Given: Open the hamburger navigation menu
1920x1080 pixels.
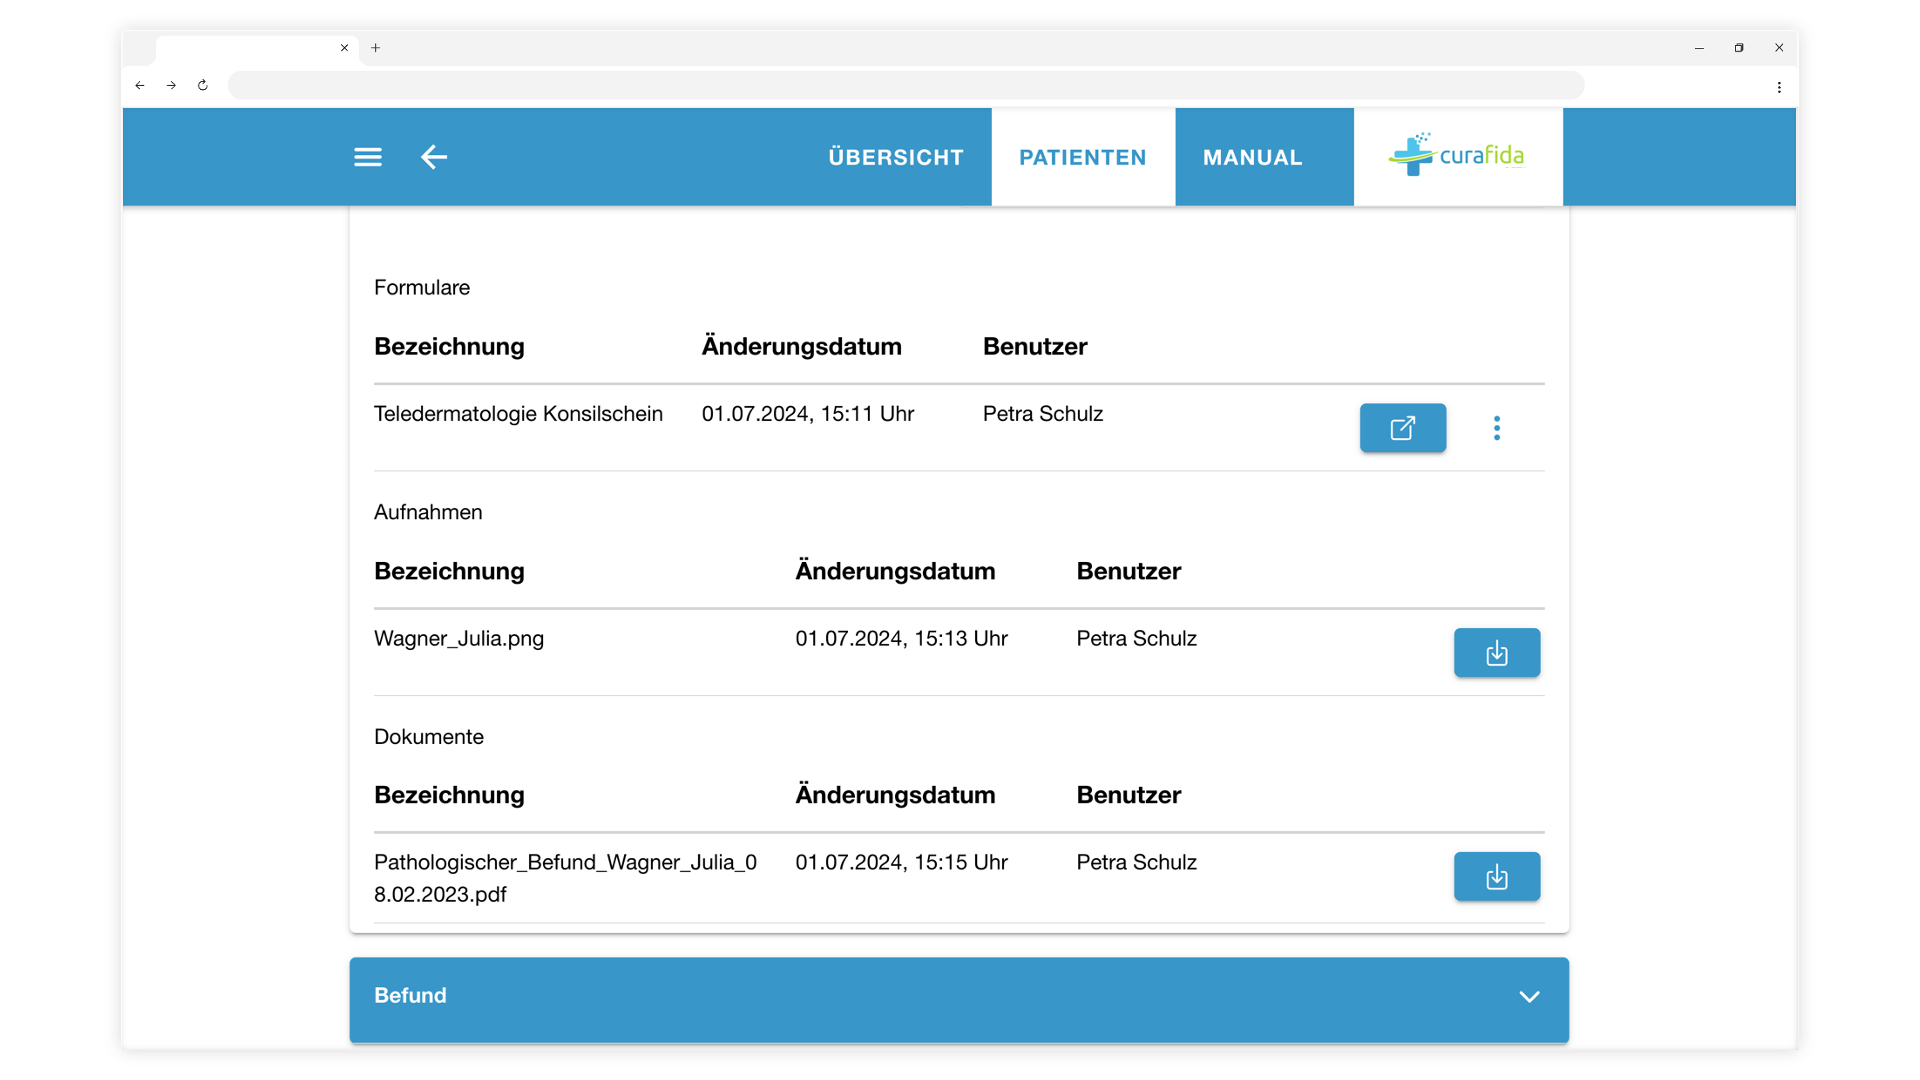Looking at the screenshot, I should coord(368,157).
